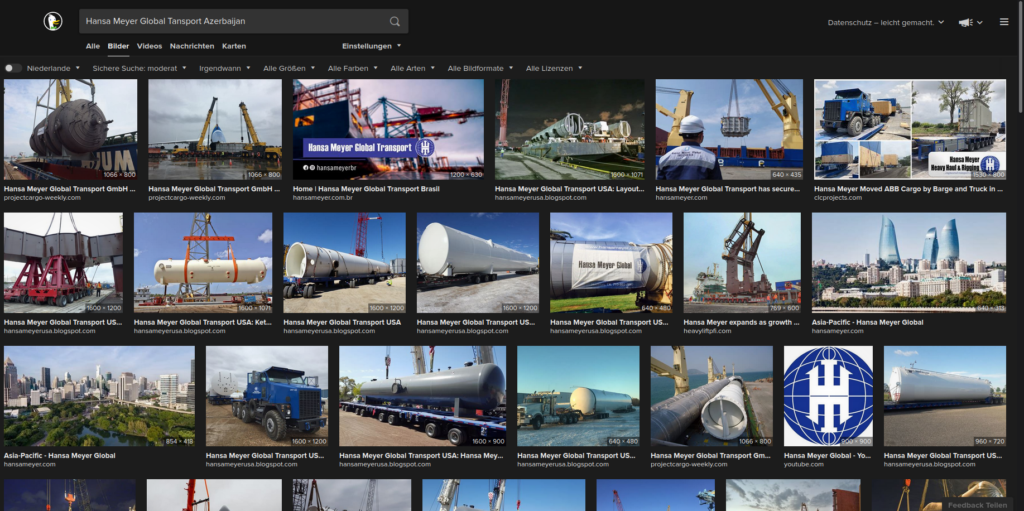
Task: Expand the Niederlande region dropdown
Action: 54,68
